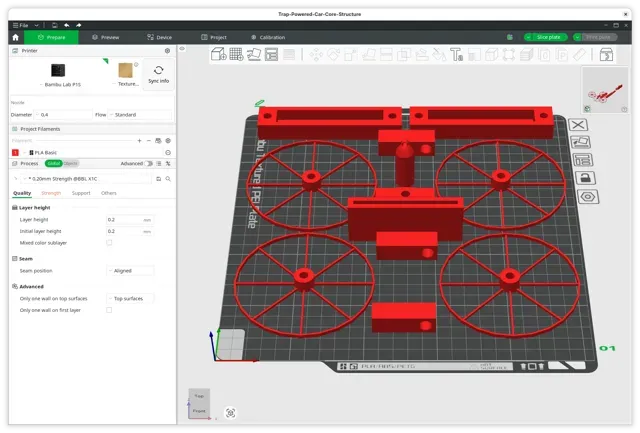Click the plate remove X icon
640x433 pixels.
pyautogui.click(x=578, y=124)
